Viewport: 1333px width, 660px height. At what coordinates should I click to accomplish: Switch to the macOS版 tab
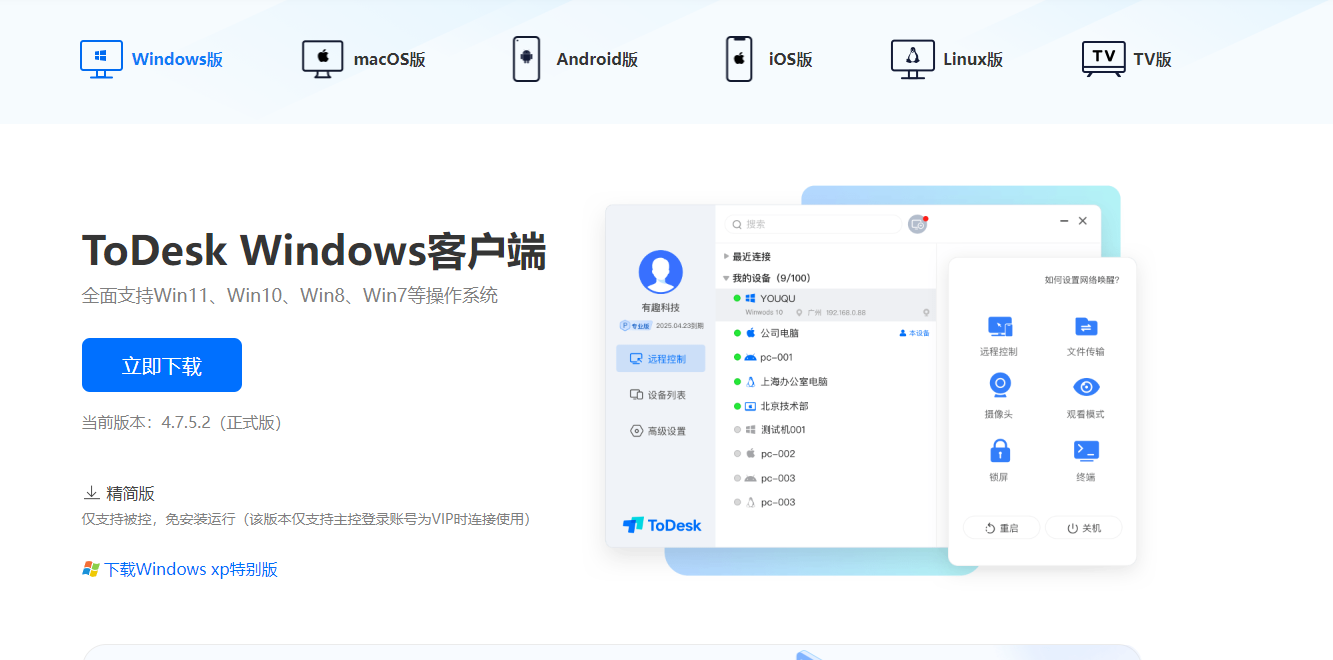coord(364,59)
